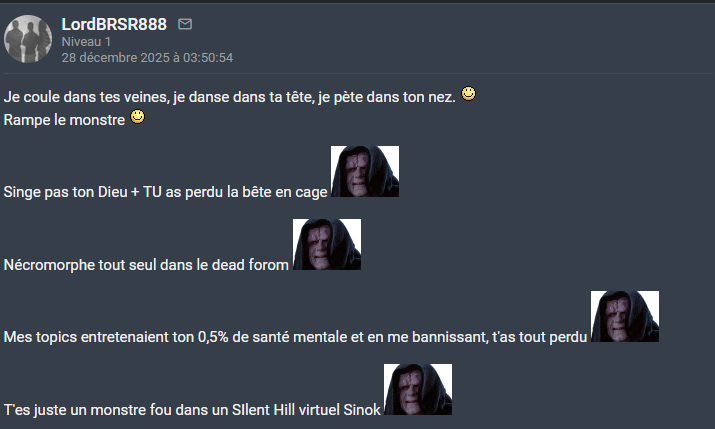Click the 'Niveau 1' level label

[x=86, y=41]
